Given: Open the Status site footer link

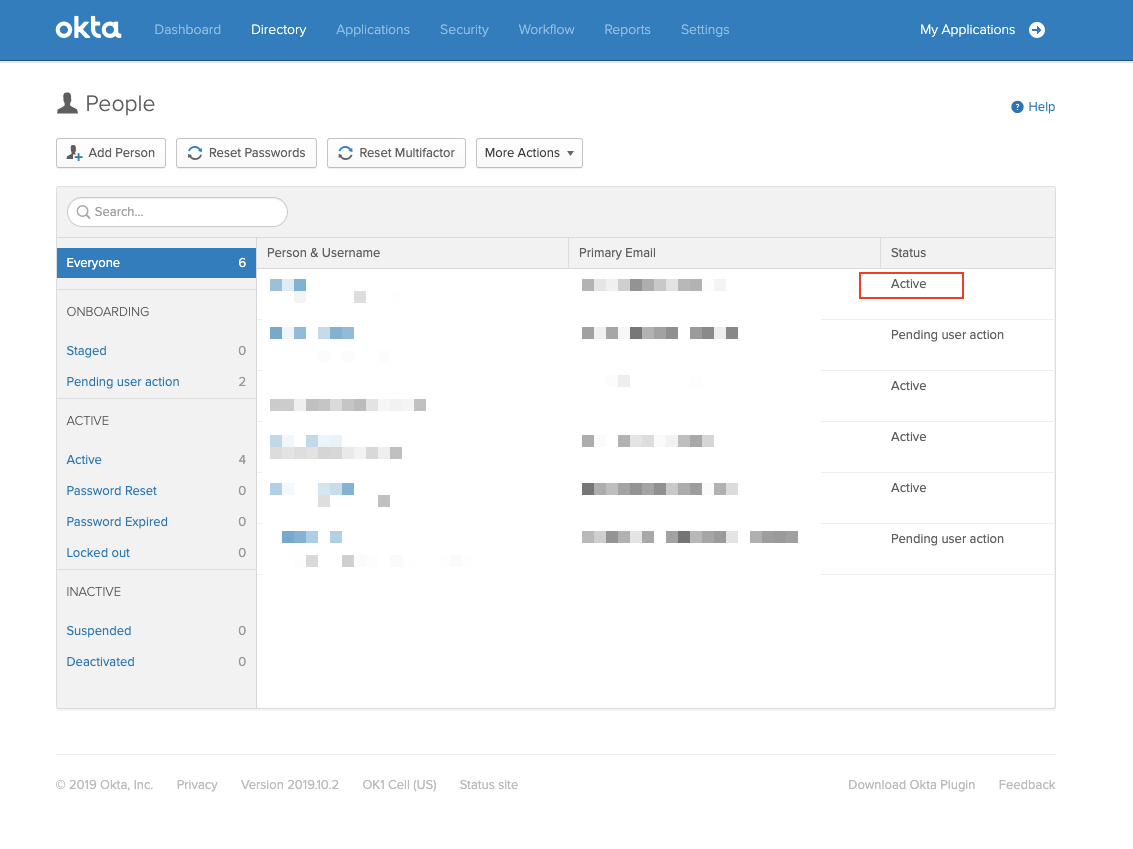Looking at the screenshot, I should pos(488,785).
